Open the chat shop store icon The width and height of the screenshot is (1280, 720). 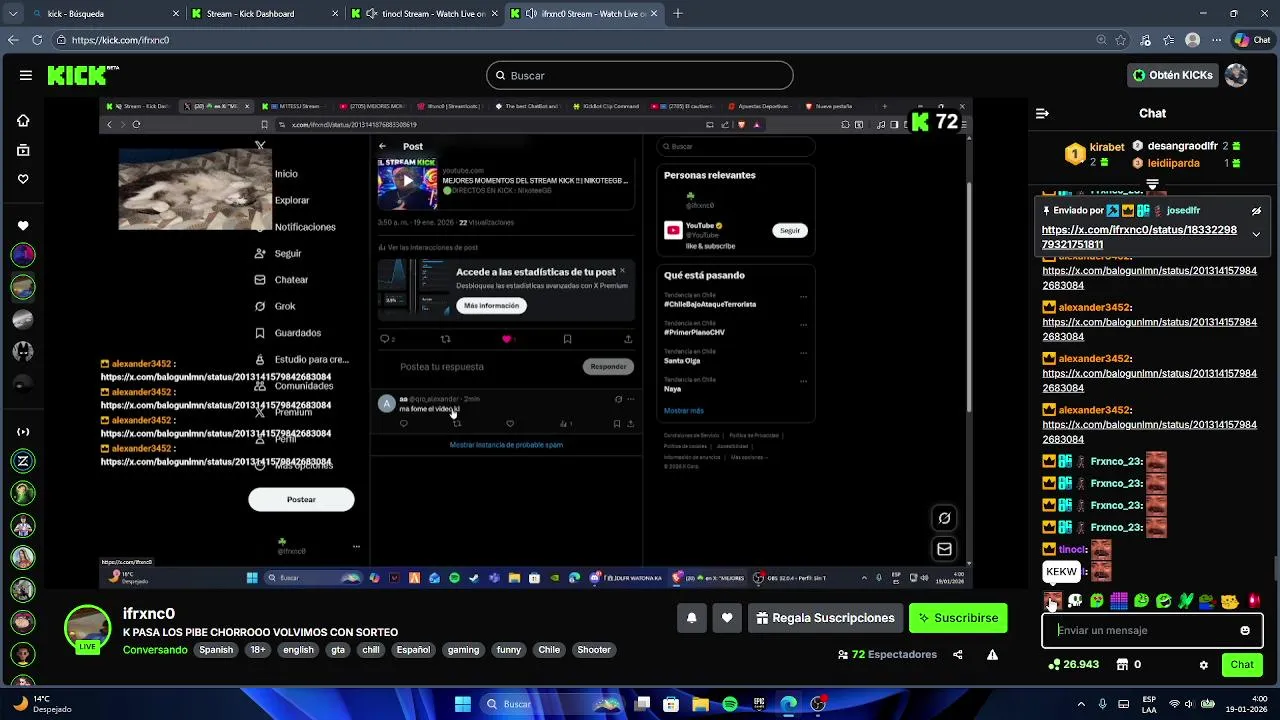click(1122, 664)
